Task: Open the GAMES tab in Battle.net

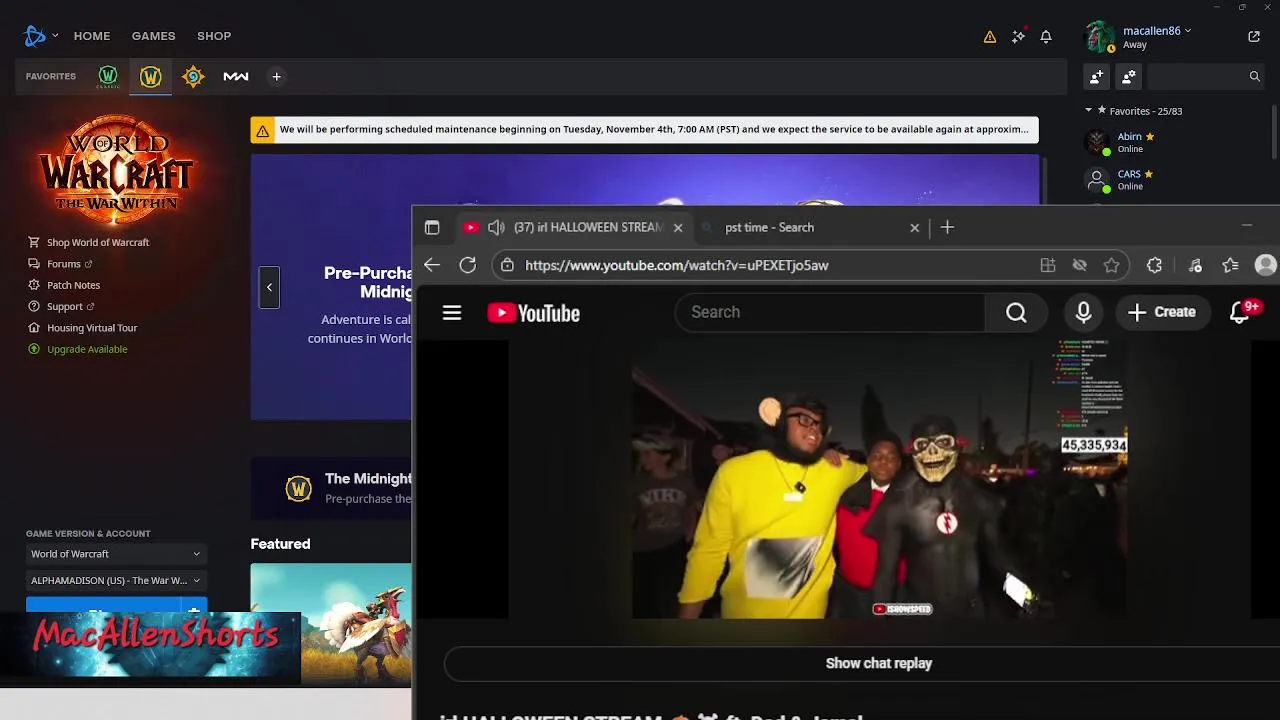Action: click(x=154, y=36)
